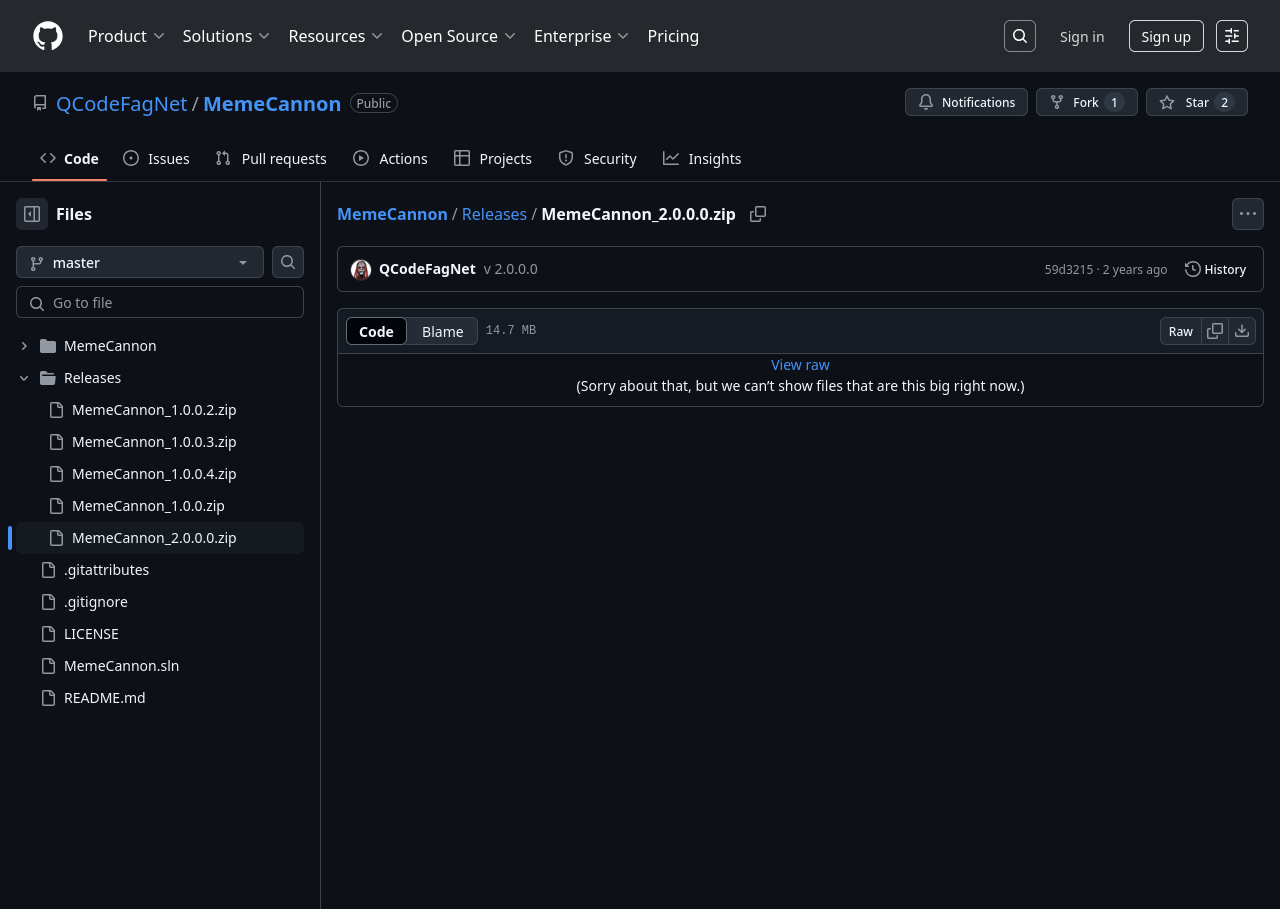Open the Issues tab

[156, 158]
